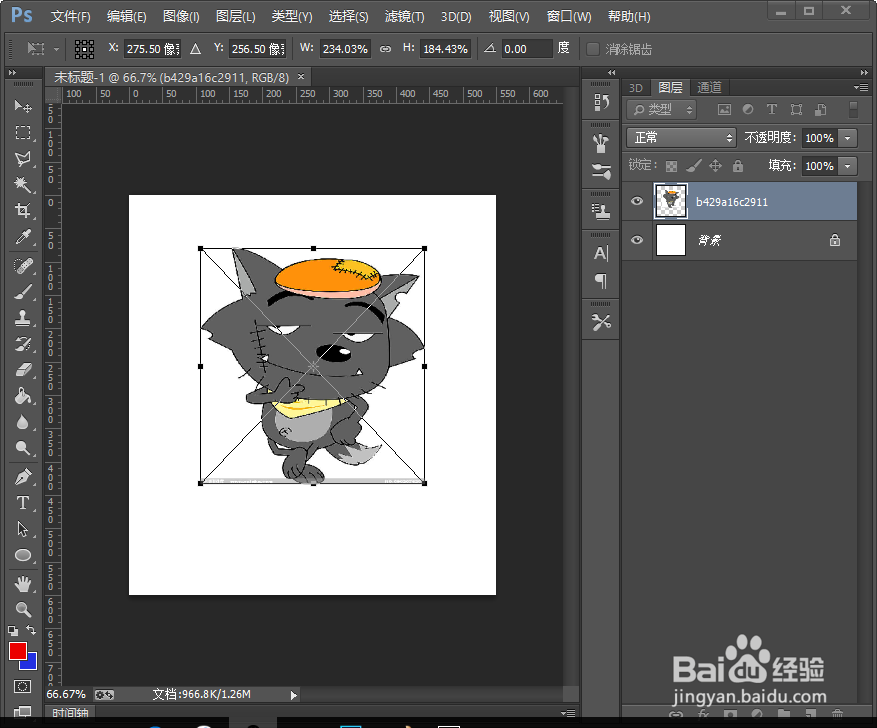Select the Ellipse shape tool

point(23,555)
